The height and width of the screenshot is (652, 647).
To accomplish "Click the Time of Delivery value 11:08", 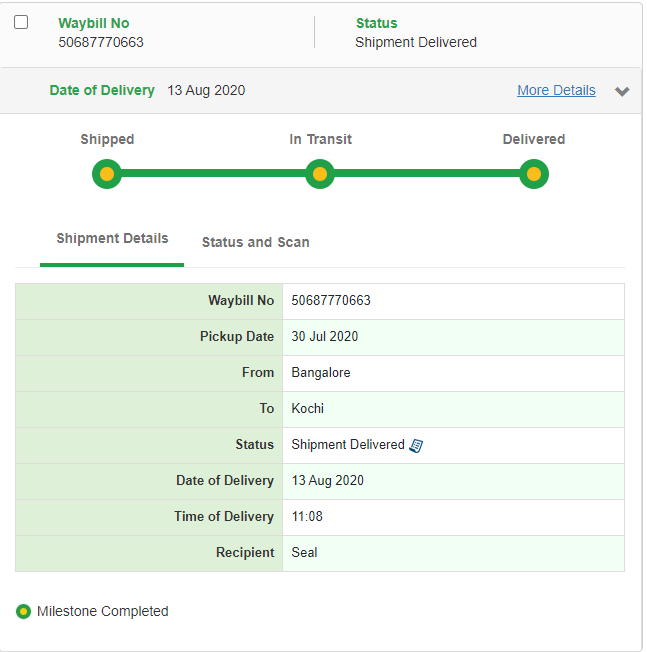I will [x=307, y=516].
